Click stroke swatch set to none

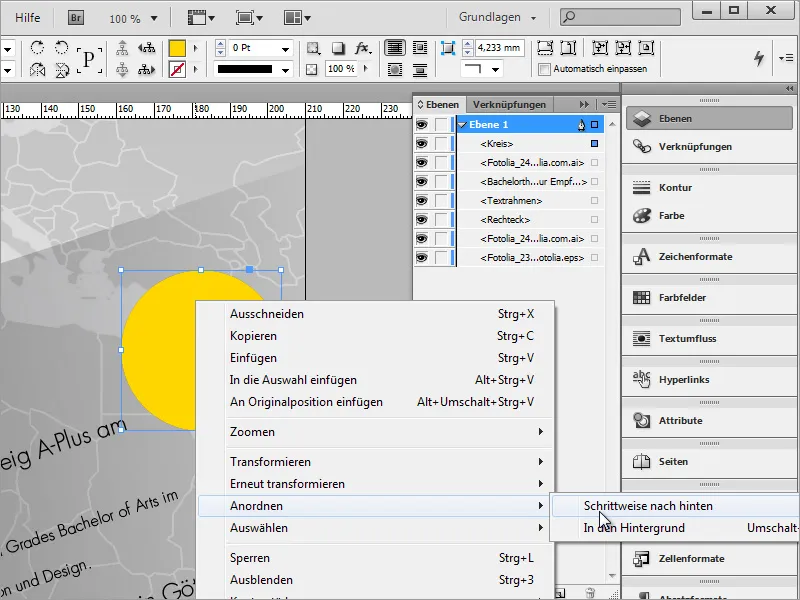tap(177, 69)
